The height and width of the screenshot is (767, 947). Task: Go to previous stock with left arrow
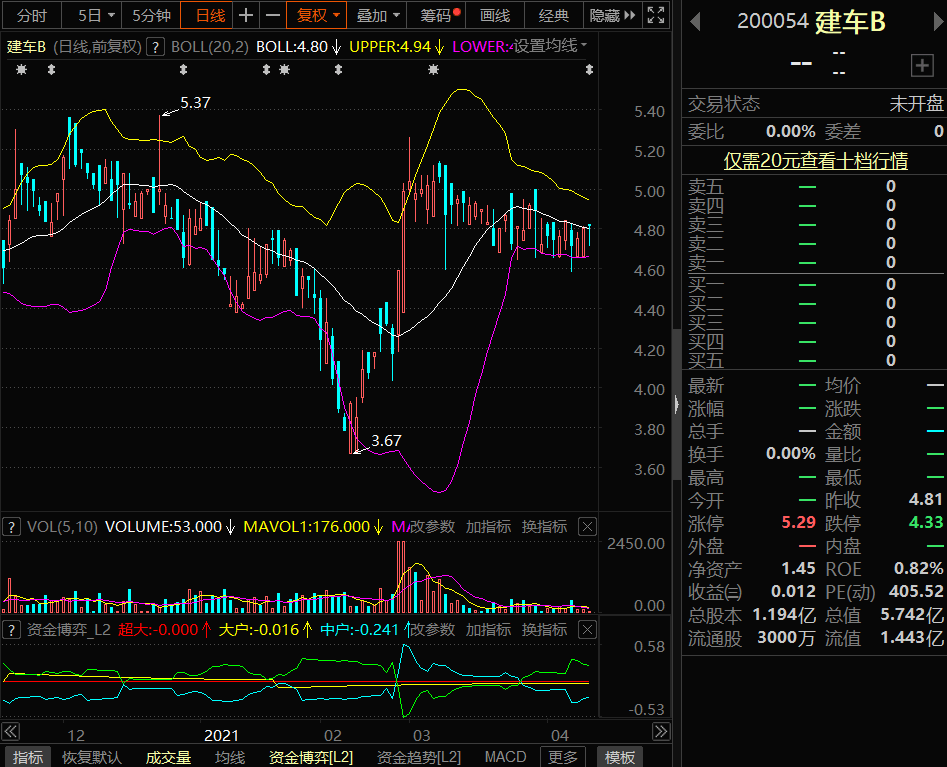(x=694, y=23)
